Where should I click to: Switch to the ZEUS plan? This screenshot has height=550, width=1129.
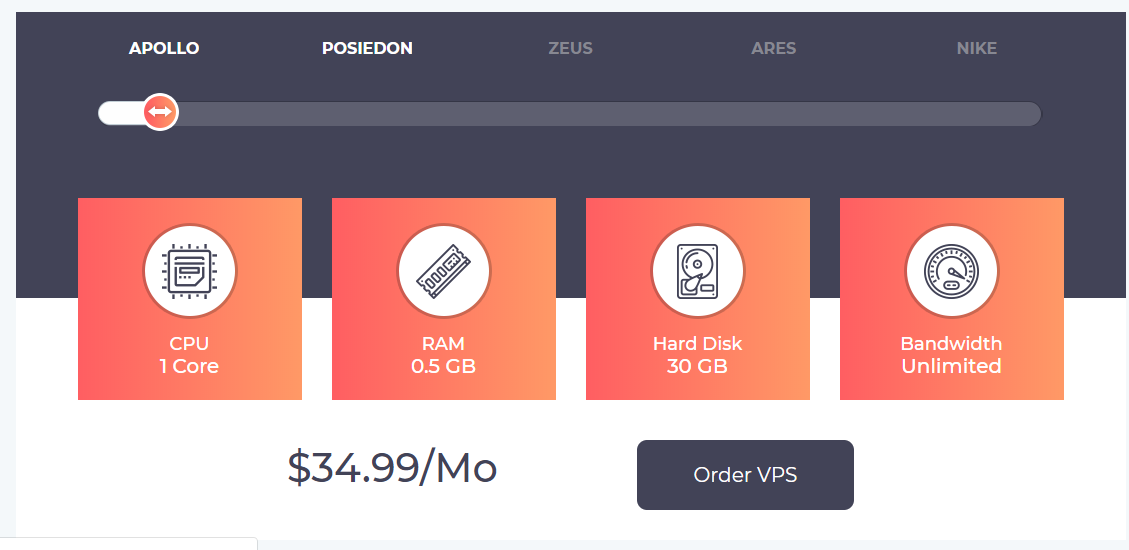point(570,48)
